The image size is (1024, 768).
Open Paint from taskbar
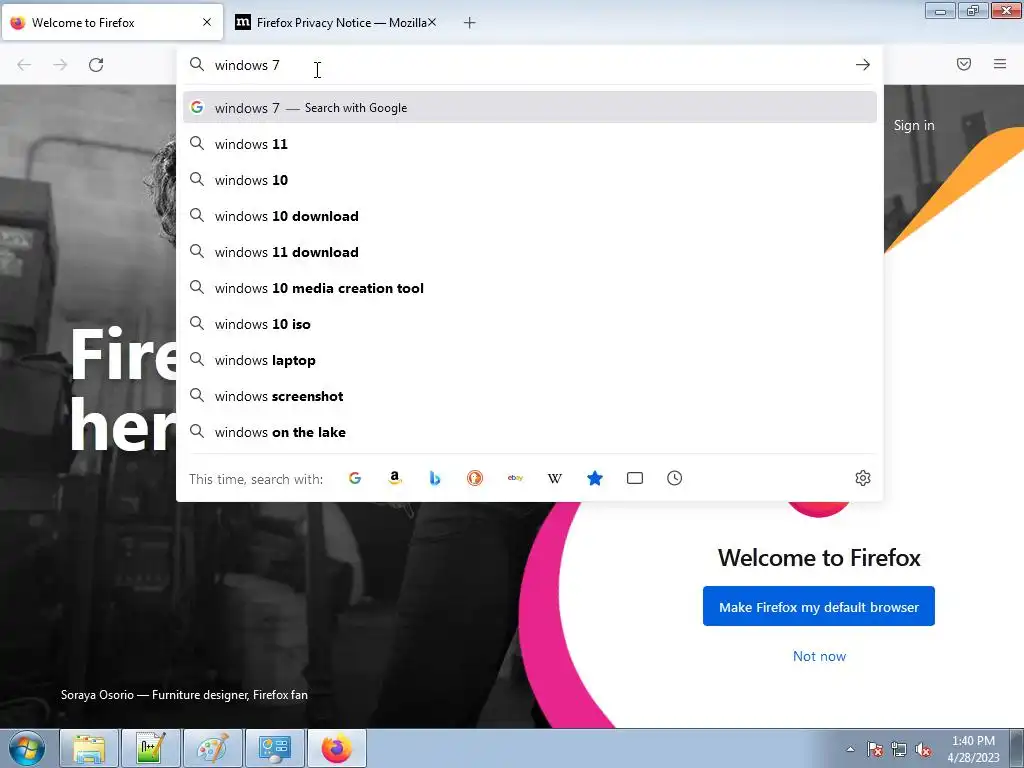pyautogui.click(x=213, y=748)
